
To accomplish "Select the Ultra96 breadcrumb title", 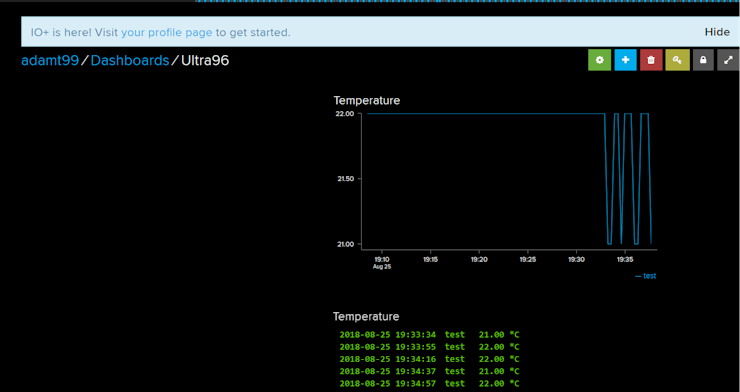I will tap(205, 61).
